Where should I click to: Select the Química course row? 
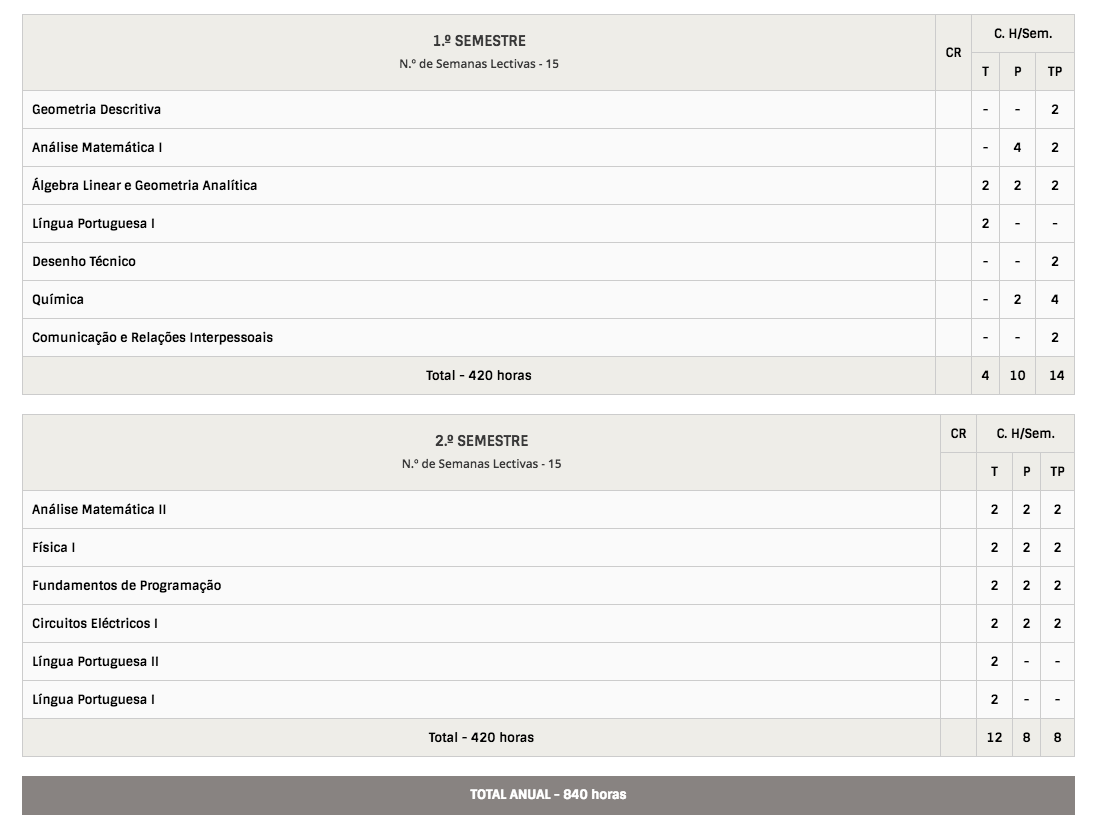(x=58, y=299)
